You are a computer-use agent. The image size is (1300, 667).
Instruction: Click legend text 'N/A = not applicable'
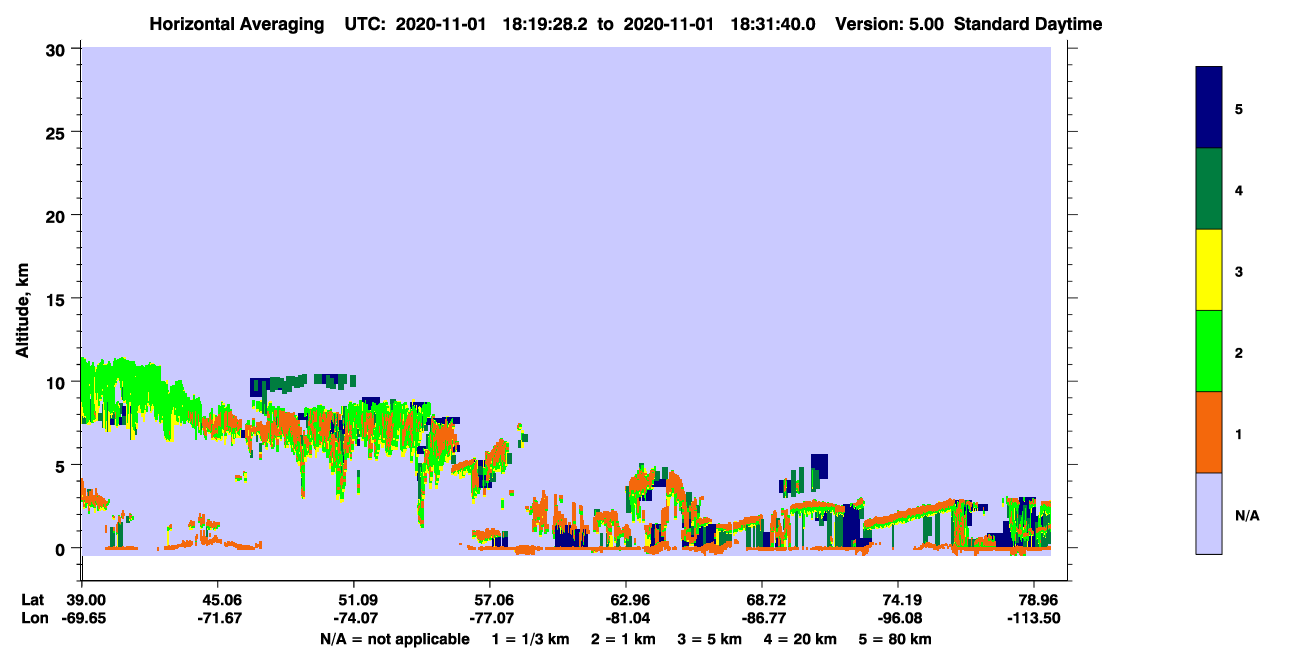394,639
